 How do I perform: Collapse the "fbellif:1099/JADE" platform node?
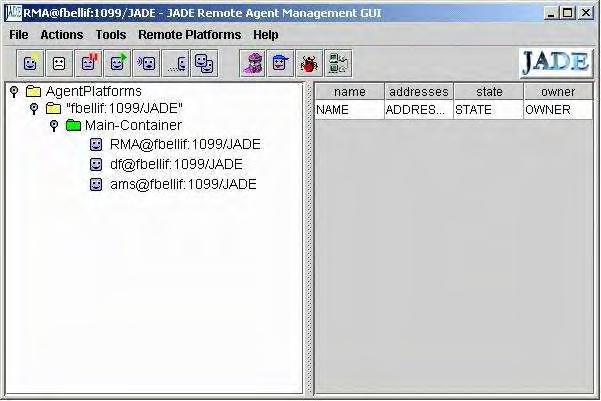tap(34, 109)
